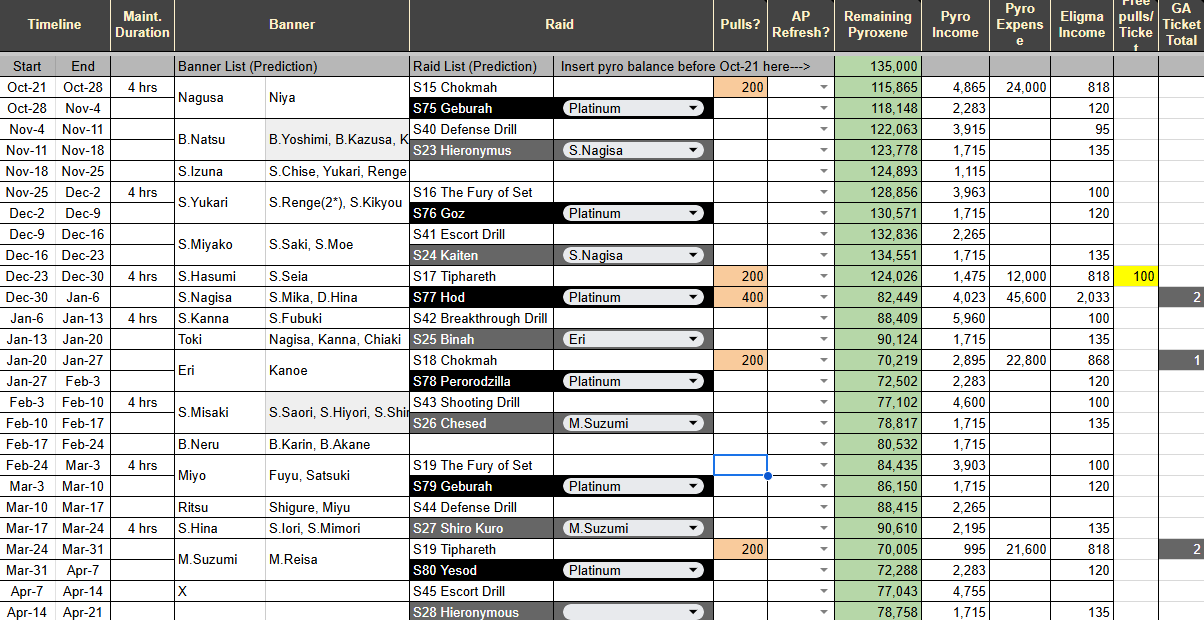Select the Kanoe banner cell
This screenshot has width=1204, height=620.
click(x=337, y=370)
